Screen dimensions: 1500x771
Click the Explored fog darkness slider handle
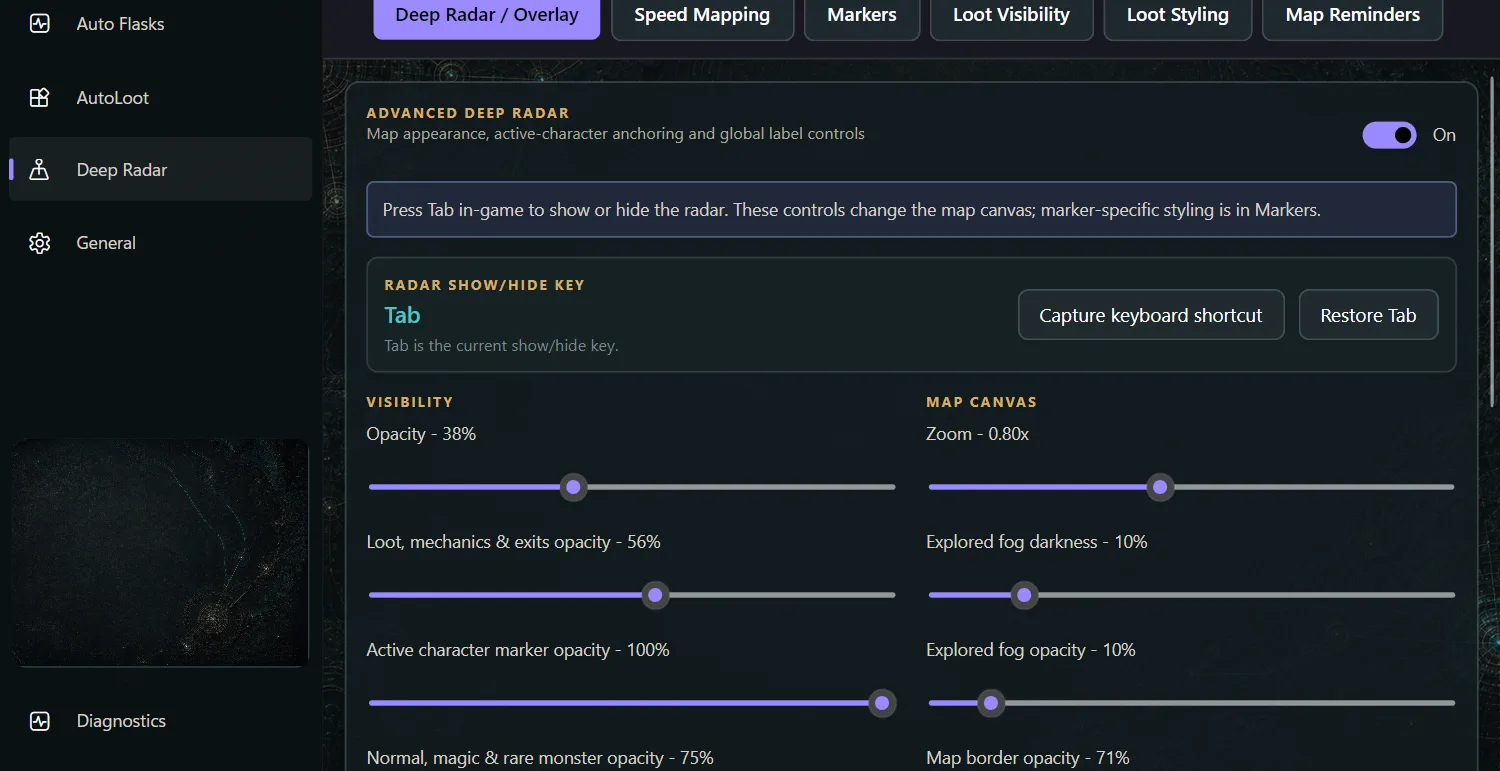pos(1023,595)
